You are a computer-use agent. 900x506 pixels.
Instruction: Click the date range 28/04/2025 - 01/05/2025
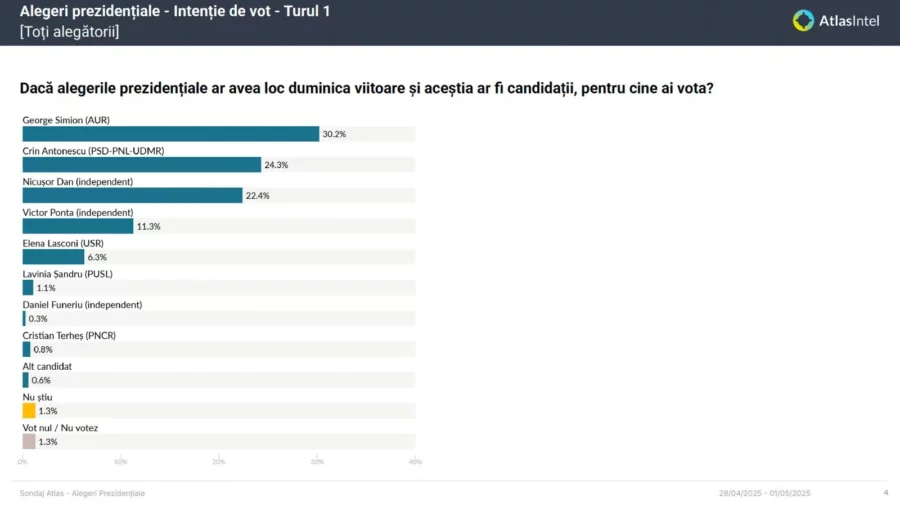764,493
